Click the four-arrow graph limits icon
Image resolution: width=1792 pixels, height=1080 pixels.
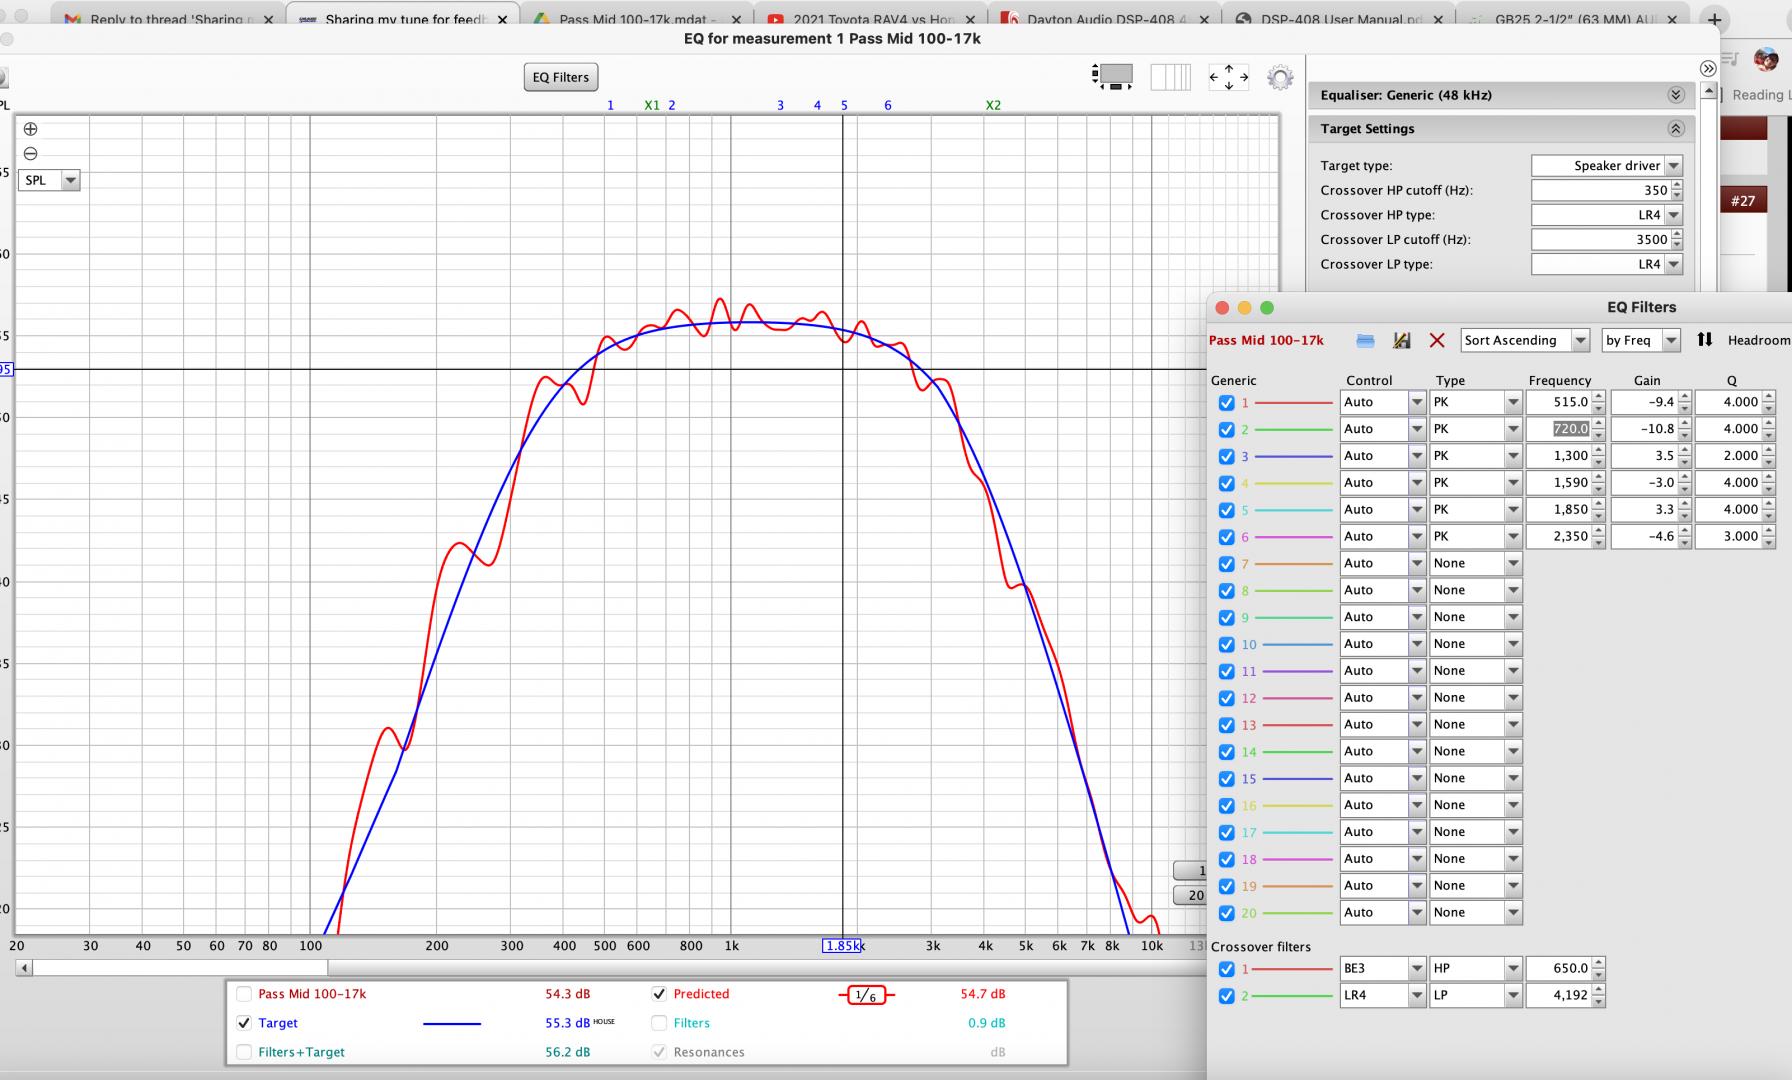(1228, 77)
